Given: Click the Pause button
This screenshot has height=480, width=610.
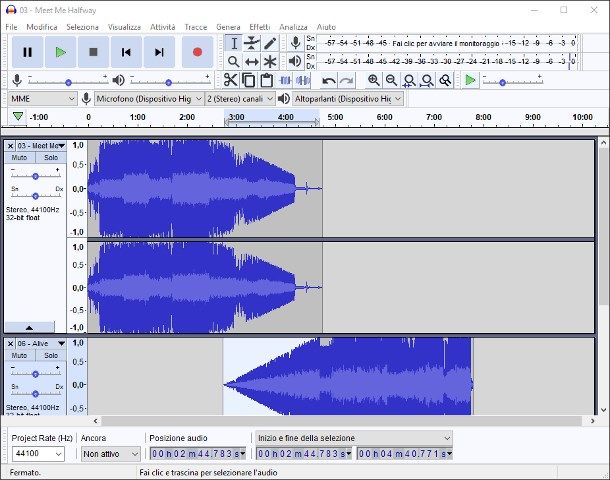Looking at the screenshot, I should [27, 52].
